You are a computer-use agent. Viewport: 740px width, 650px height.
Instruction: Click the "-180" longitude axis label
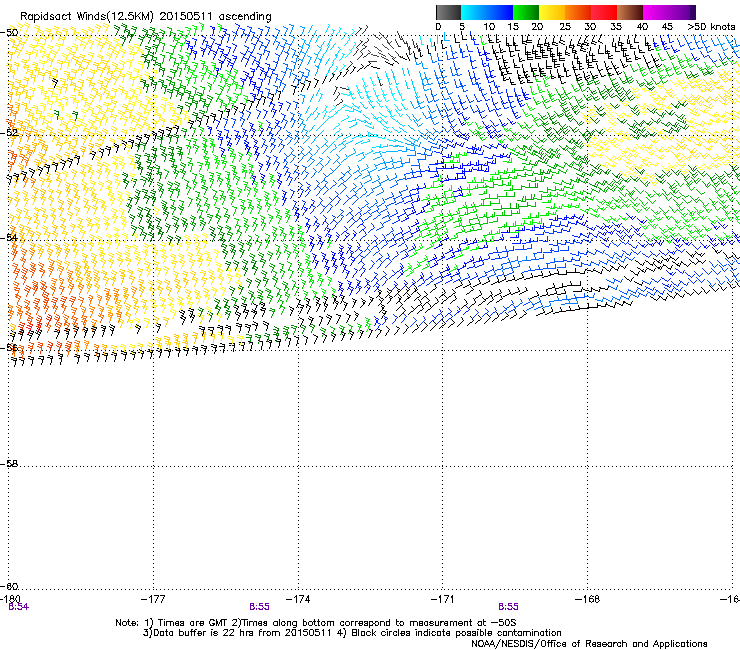pos(11,599)
